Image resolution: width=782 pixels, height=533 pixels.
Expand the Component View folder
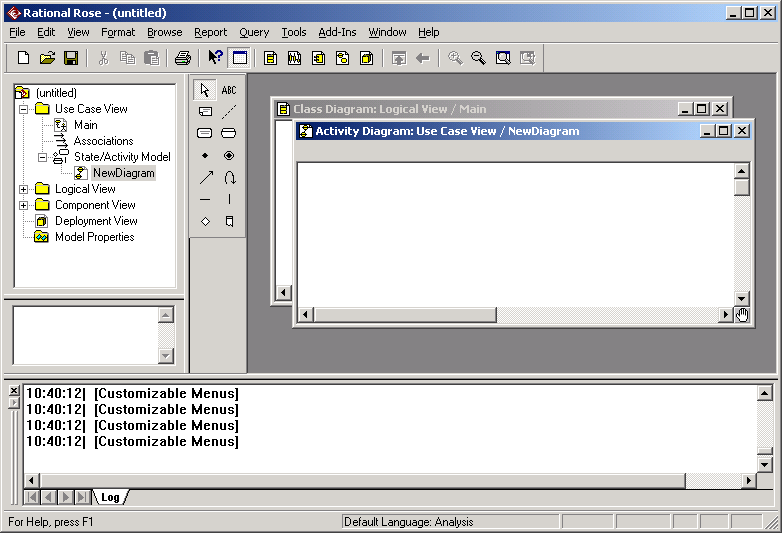tap(23, 205)
